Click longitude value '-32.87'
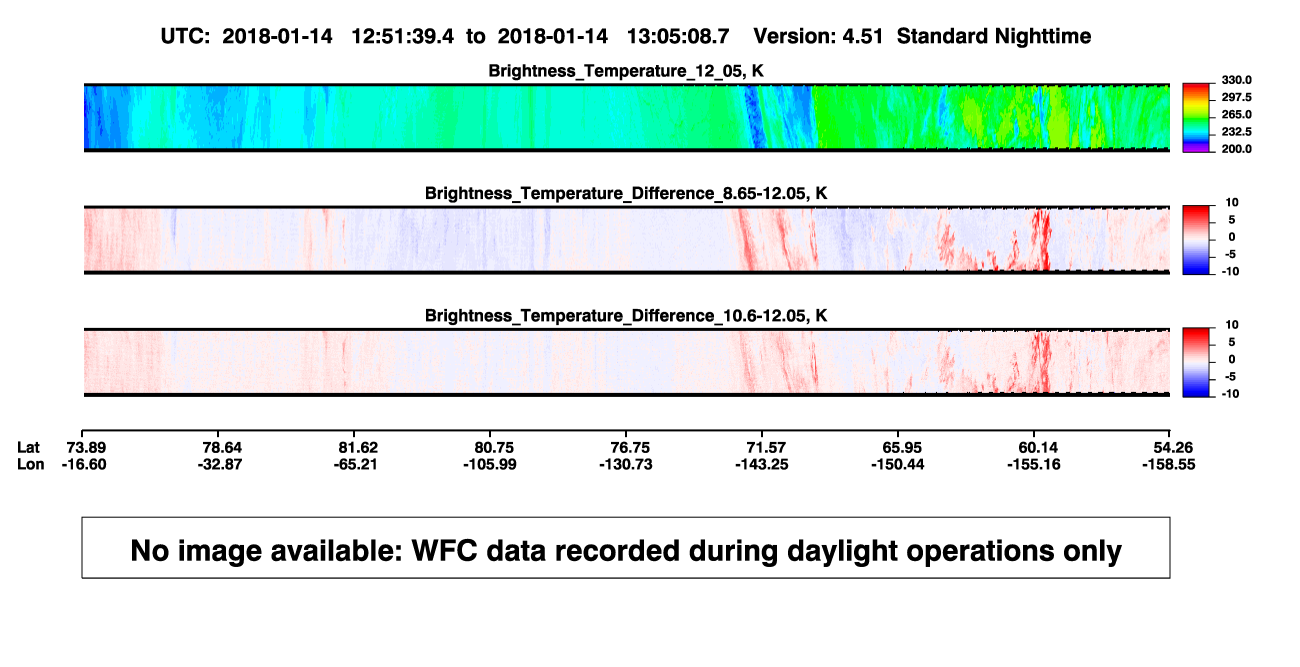Screen dimensions: 1300x667 pyautogui.click(x=221, y=464)
